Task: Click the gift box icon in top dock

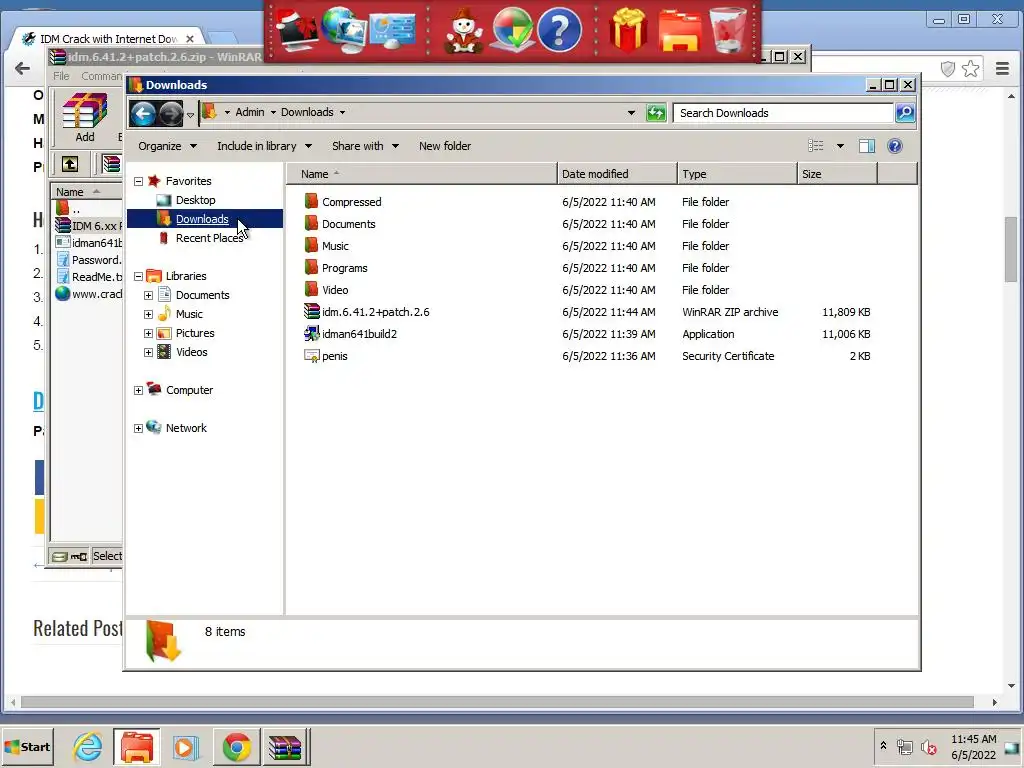Action: (x=628, y=30)
